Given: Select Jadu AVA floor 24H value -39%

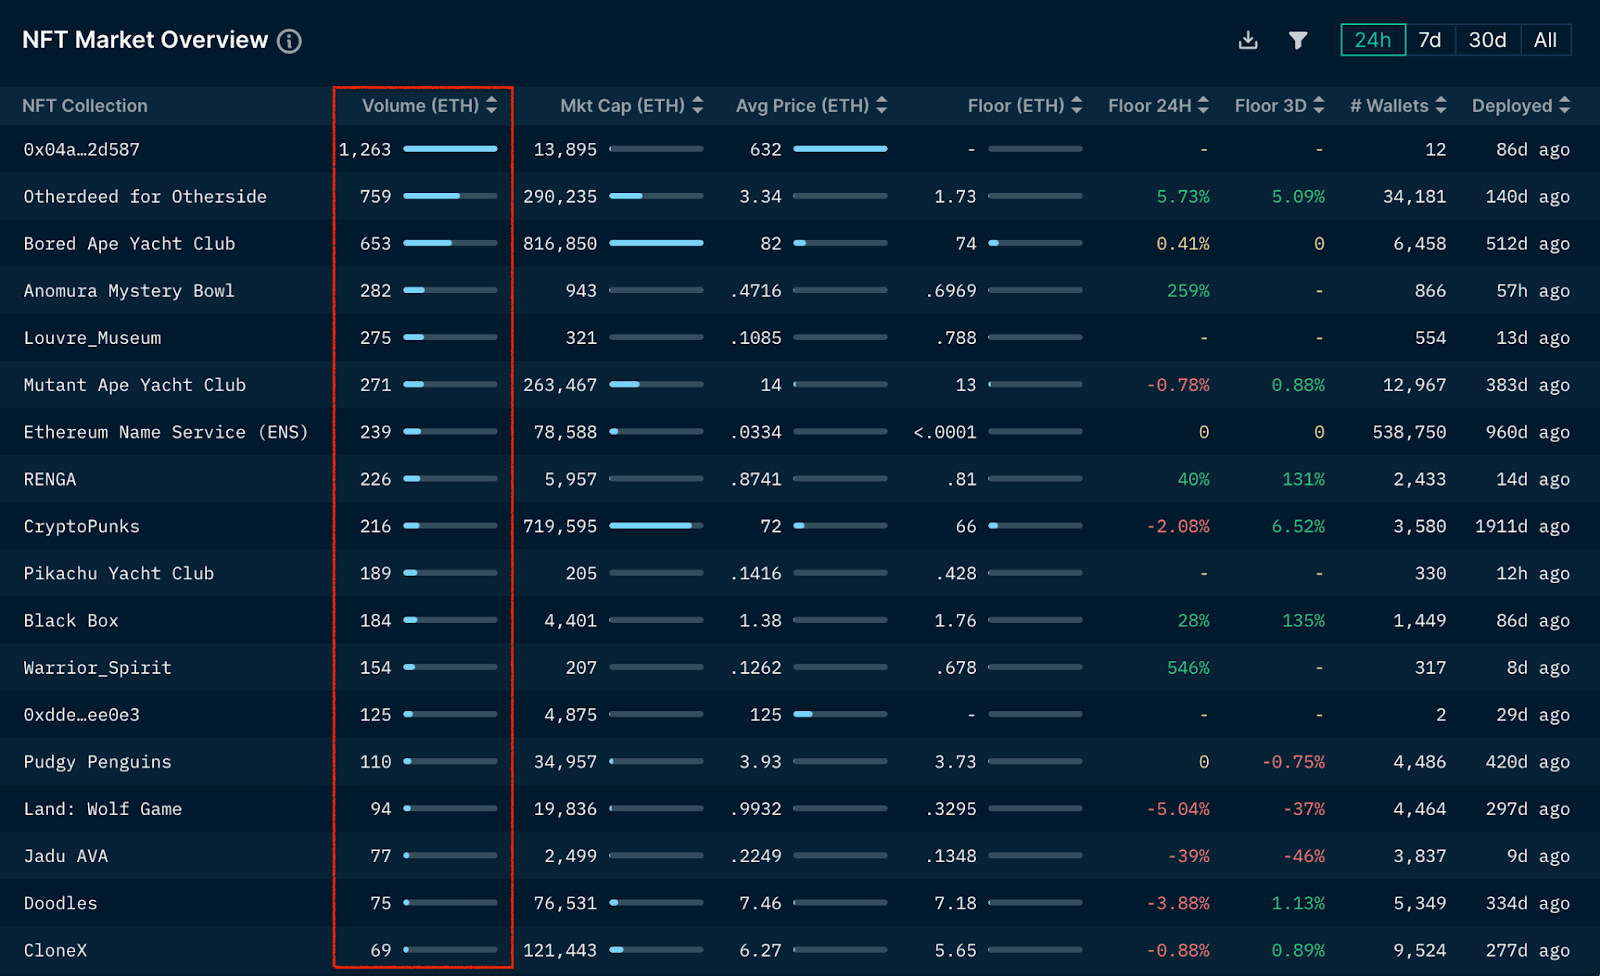Looking at the screenshot, I should [x=1188, y=856].
